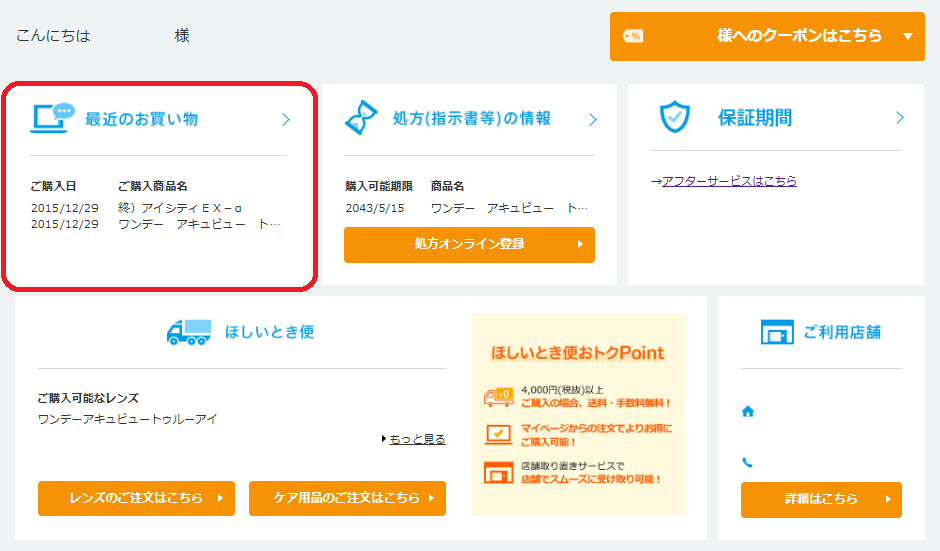Click the laptop checkmark icon in おトクPoint

499,434
